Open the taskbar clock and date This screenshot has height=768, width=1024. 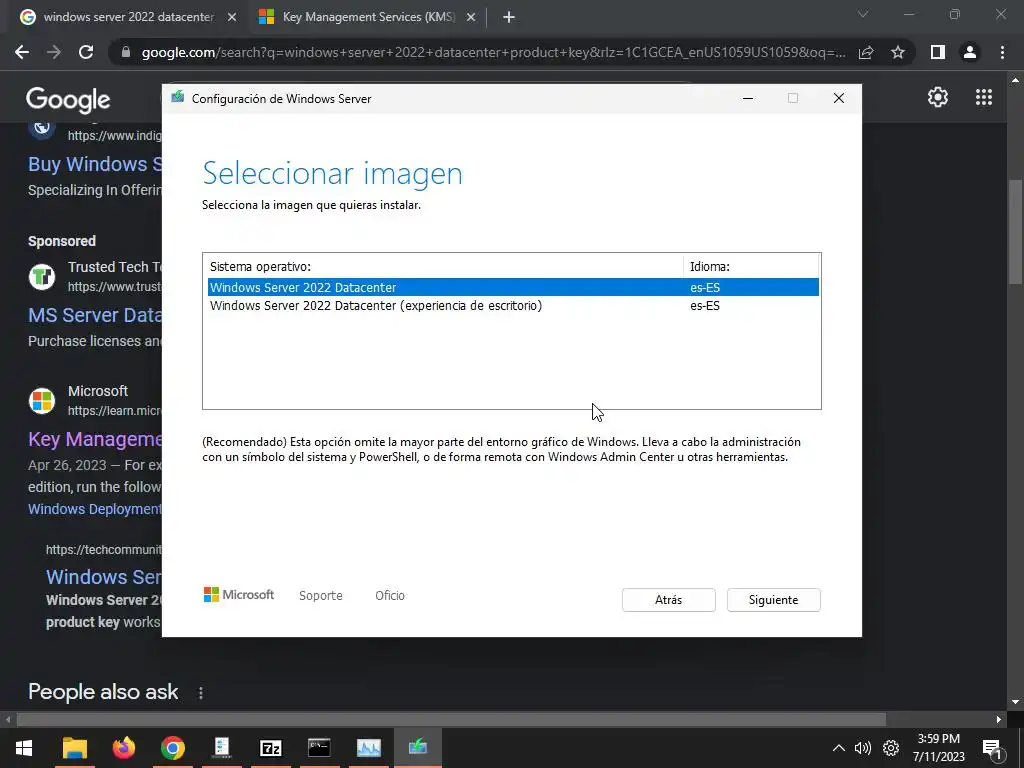pyautogui.click(x=938, y=748)
